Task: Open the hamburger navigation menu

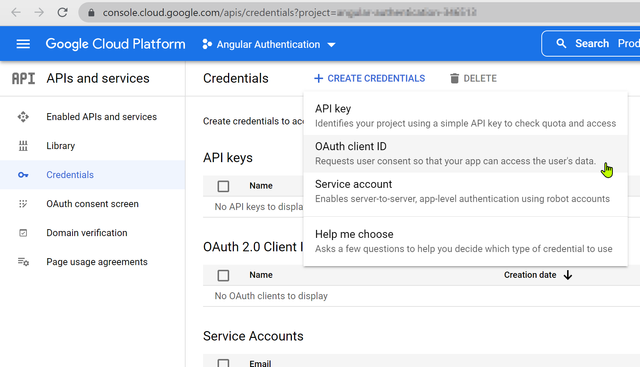Action: point(23,44)
